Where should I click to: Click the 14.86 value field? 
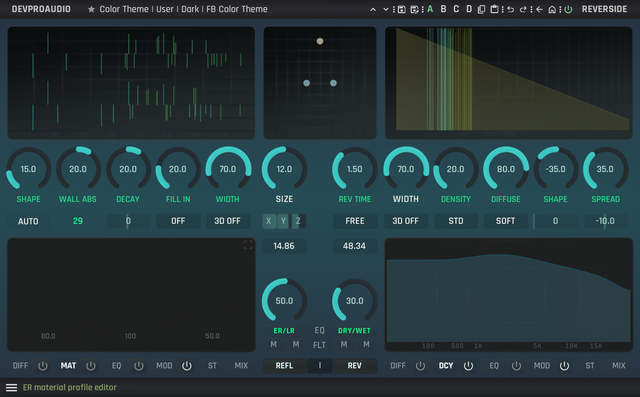(x=284, y=246)
